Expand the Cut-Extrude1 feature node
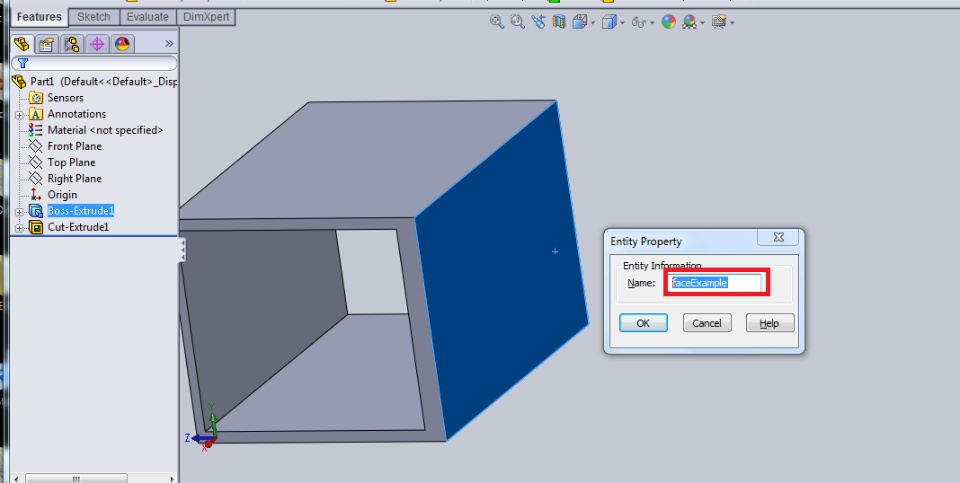The width and height of the screenshot is (960, 483). pyautogui.click(x=19, y=228)
